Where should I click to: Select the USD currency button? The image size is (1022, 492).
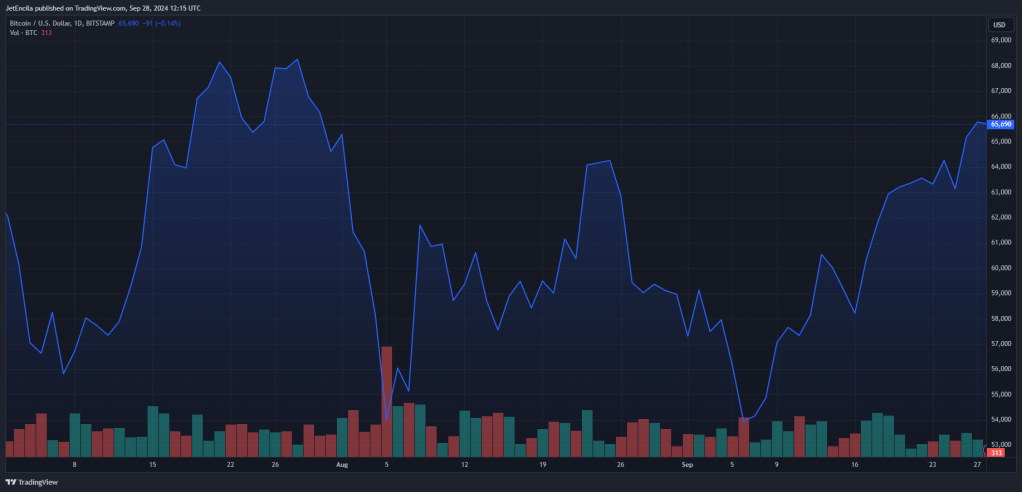coord(999,25)
